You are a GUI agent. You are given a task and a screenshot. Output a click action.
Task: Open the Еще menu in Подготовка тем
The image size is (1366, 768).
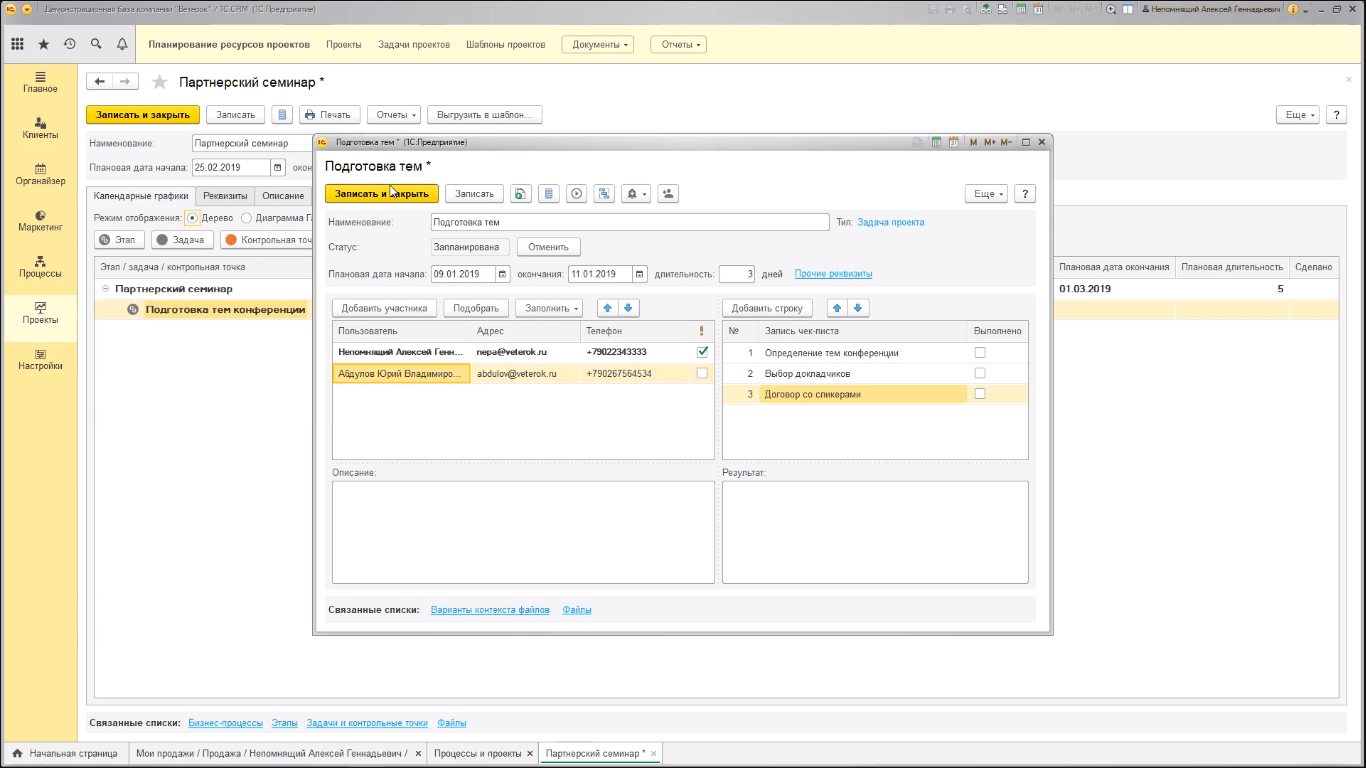[986, 194]
